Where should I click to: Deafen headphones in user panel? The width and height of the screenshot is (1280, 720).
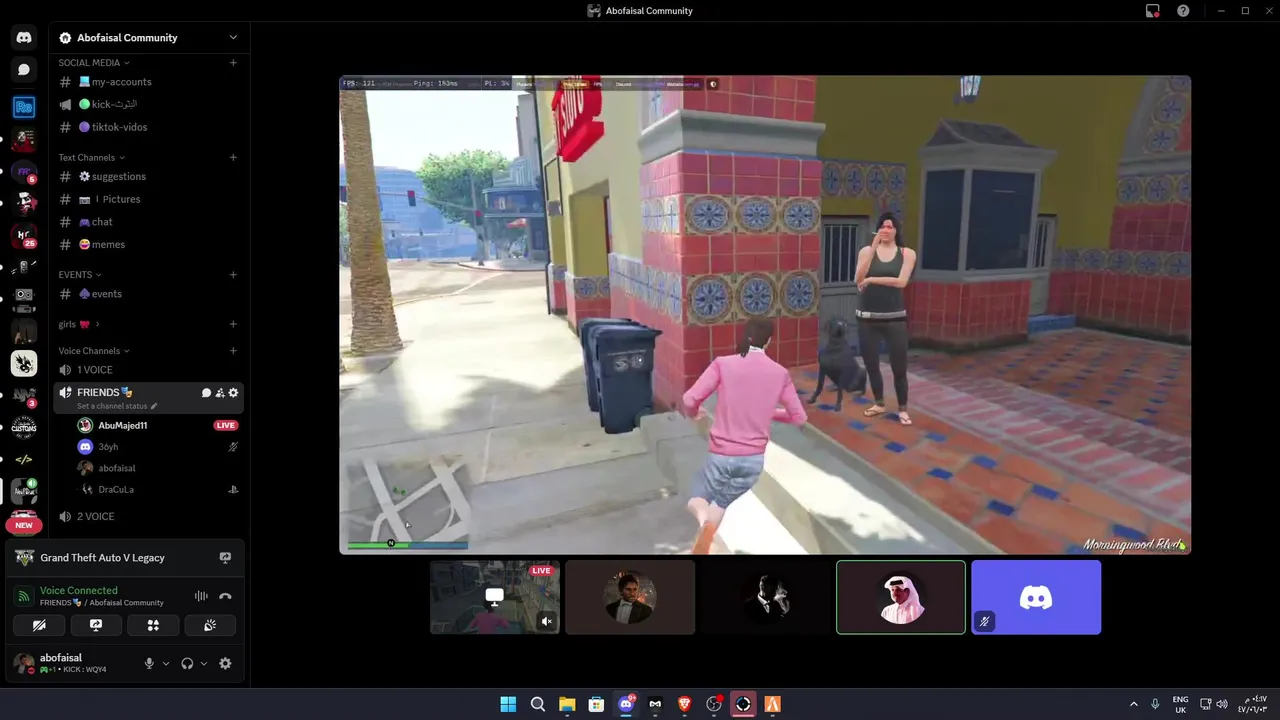187,663
